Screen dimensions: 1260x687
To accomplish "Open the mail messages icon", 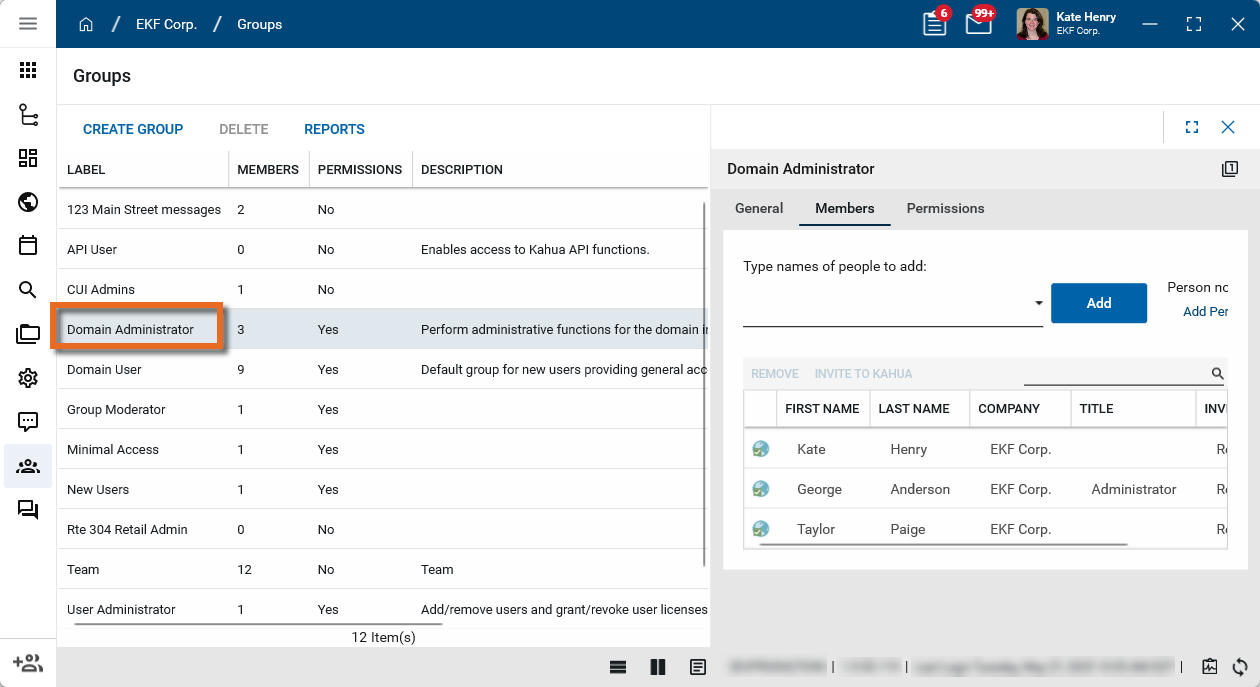I will point(978,24).
